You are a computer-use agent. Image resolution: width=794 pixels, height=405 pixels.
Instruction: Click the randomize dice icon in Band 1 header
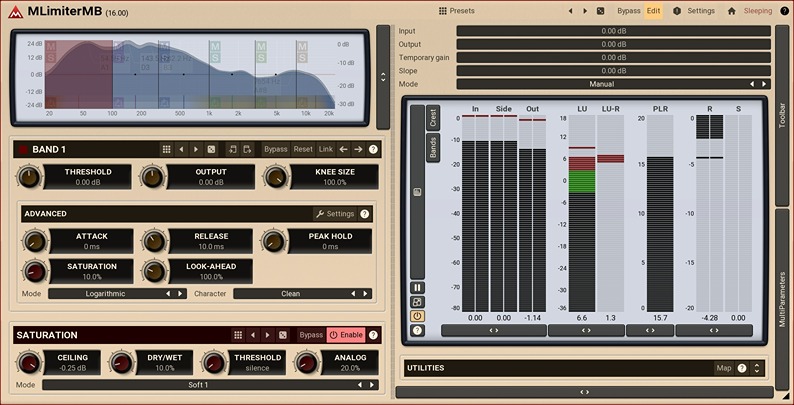point(212,149)
